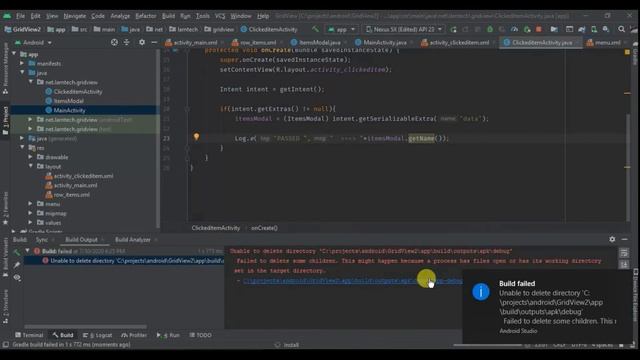Viewport: 640px width, 360px height.
Task: Expand the mipmap folder
Action: pyautogui.click(x=31, y=213)
